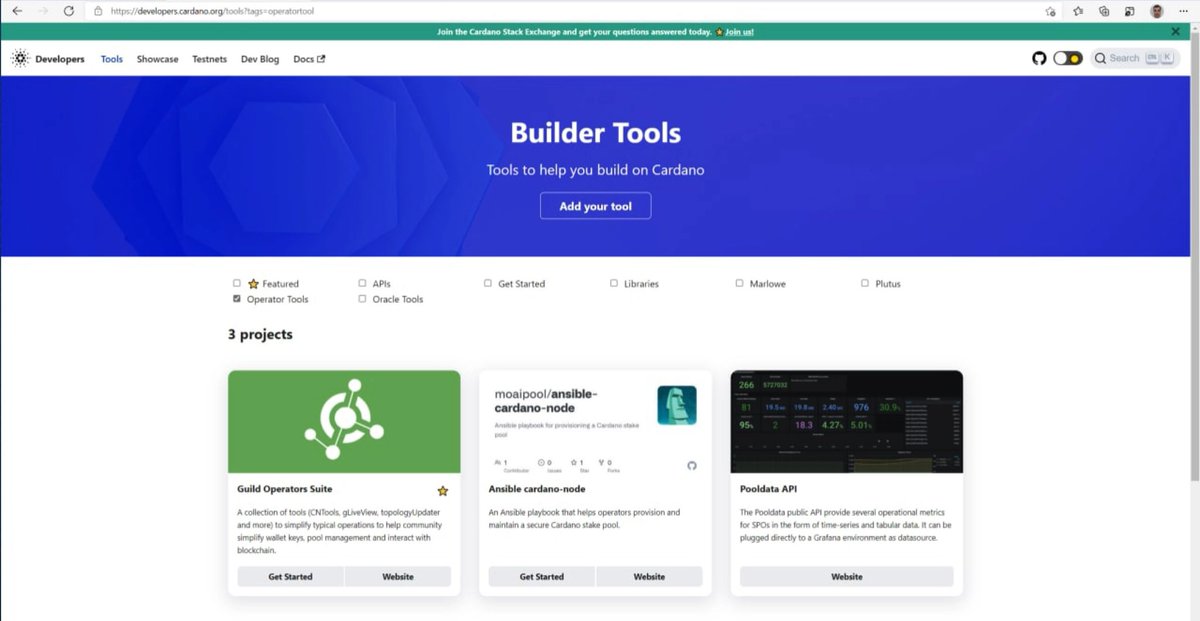Viewport: 1200px width, 621px height.
Task: Follow the 'Join us!' banner link
Action: tap(739, 32)
